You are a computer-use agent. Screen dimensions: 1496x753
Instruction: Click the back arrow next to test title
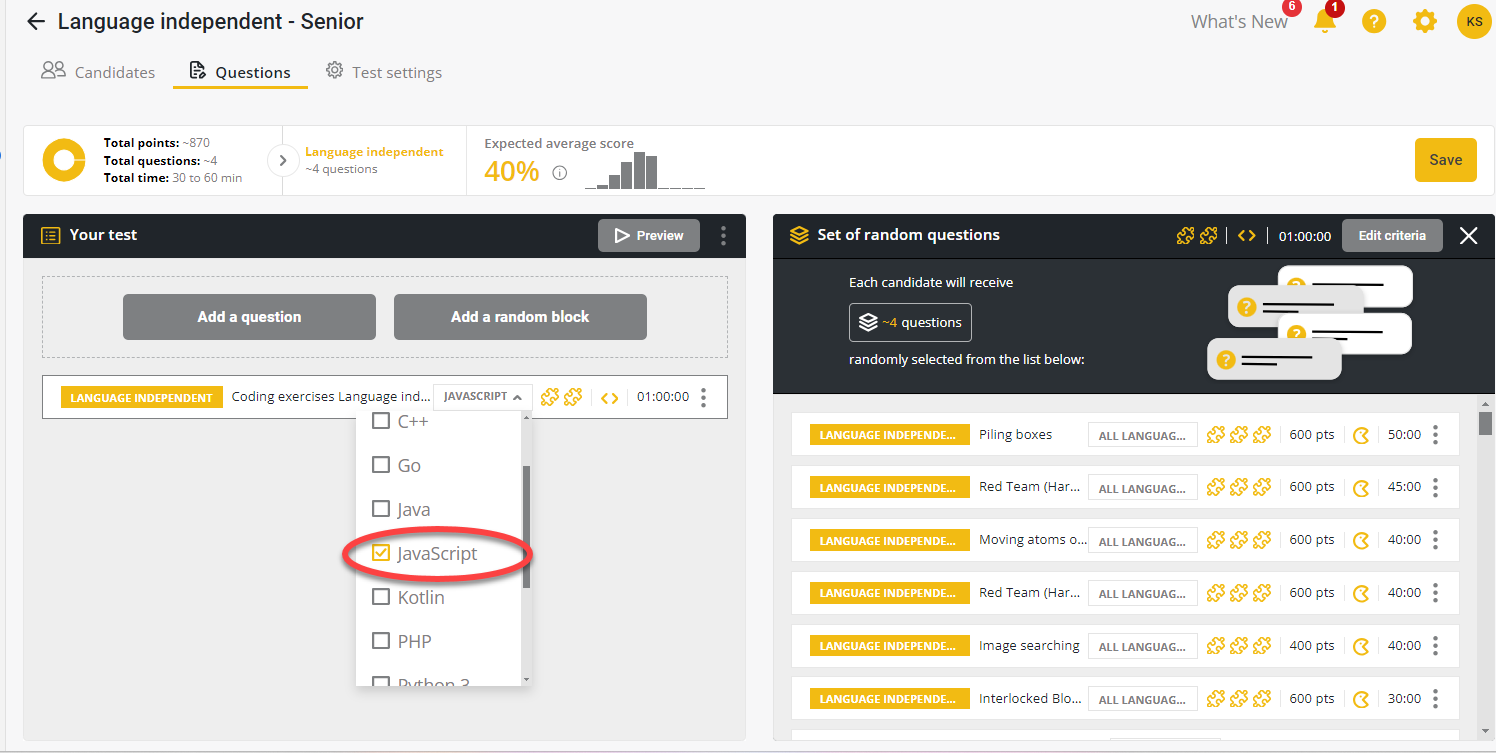pos(36,22)
